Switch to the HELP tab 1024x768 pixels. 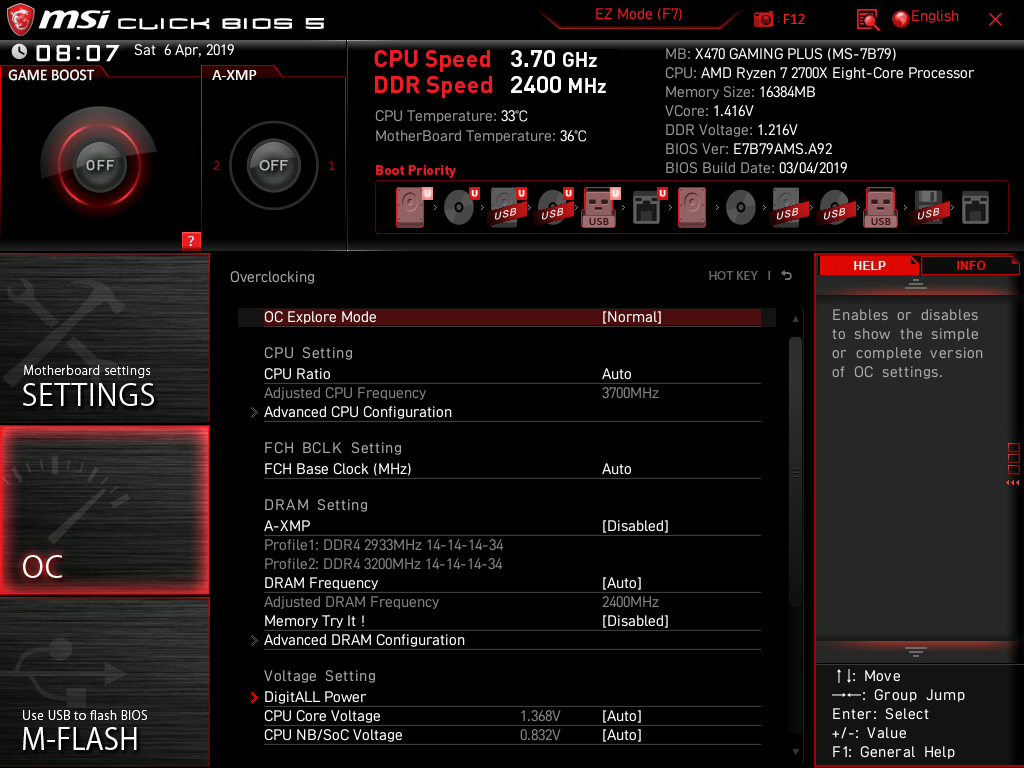(x=869, y=265)
